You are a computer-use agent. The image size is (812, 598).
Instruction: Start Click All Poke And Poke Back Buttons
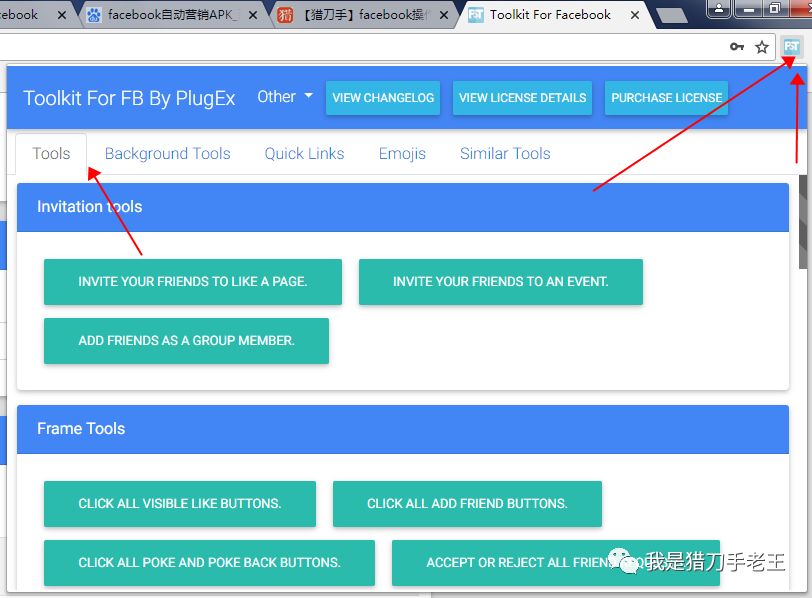point(209,563)
